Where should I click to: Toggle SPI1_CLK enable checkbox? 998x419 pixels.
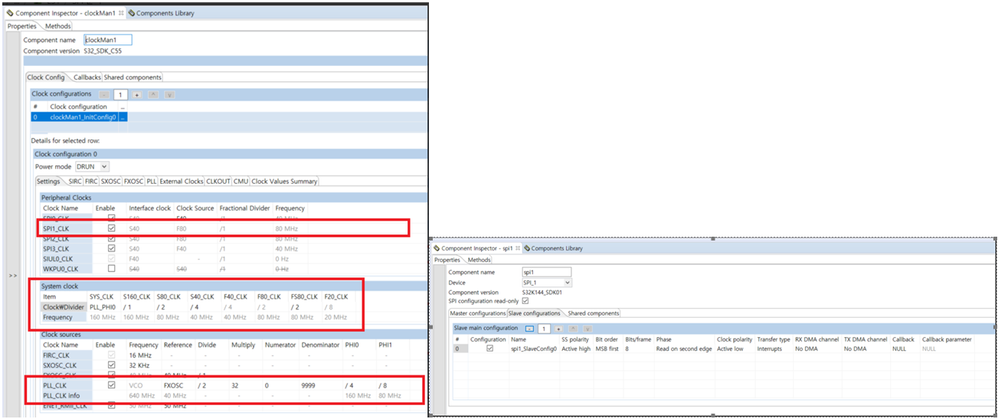pos(112,228)
